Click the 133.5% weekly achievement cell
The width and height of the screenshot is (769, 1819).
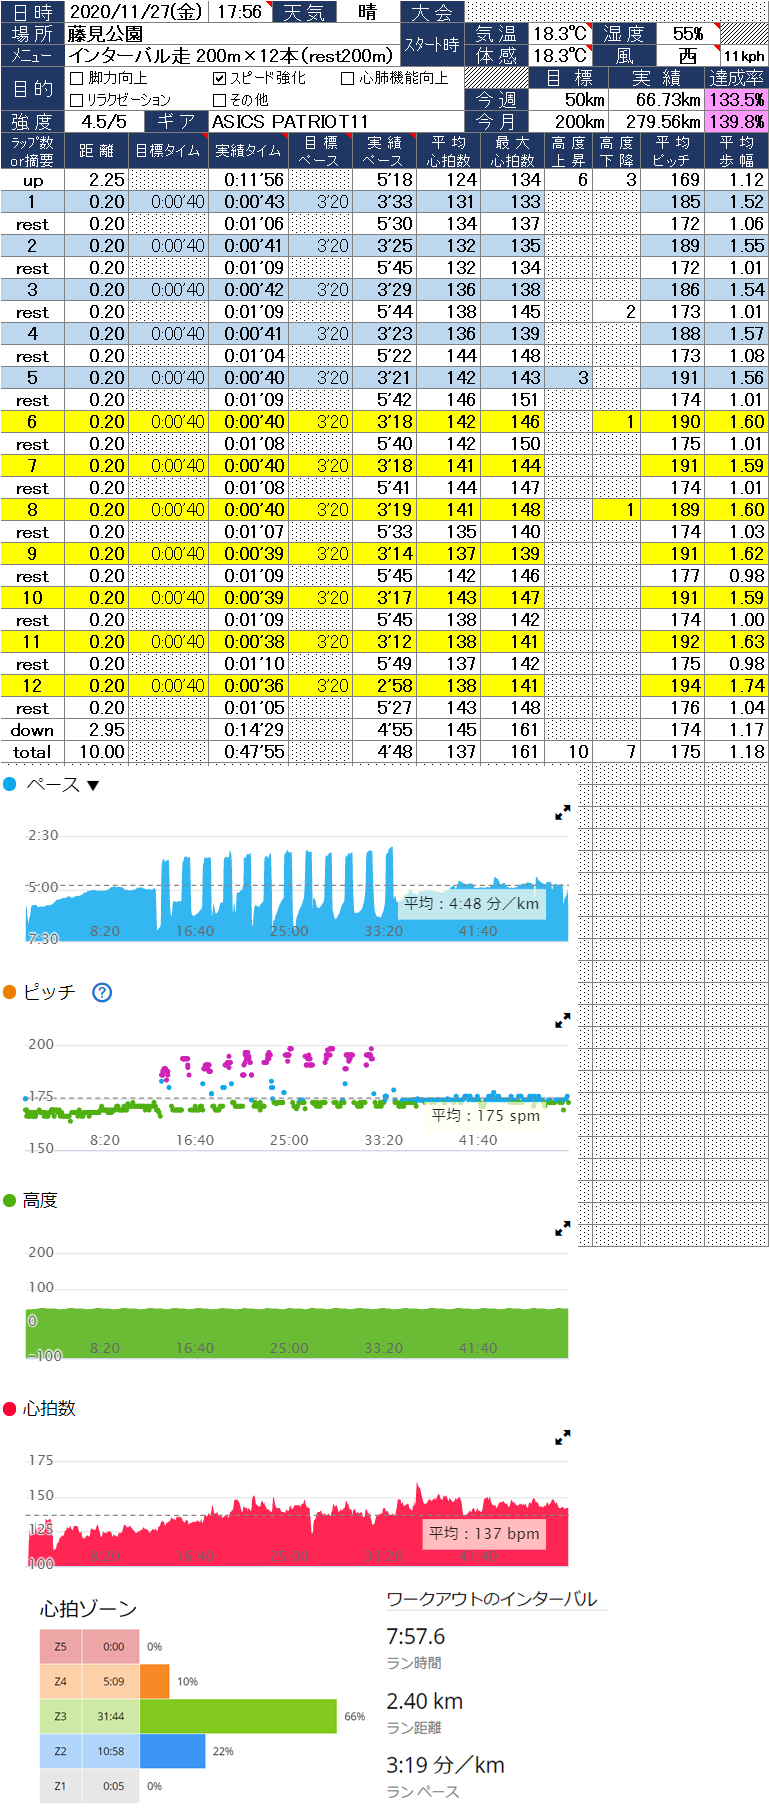736,100
